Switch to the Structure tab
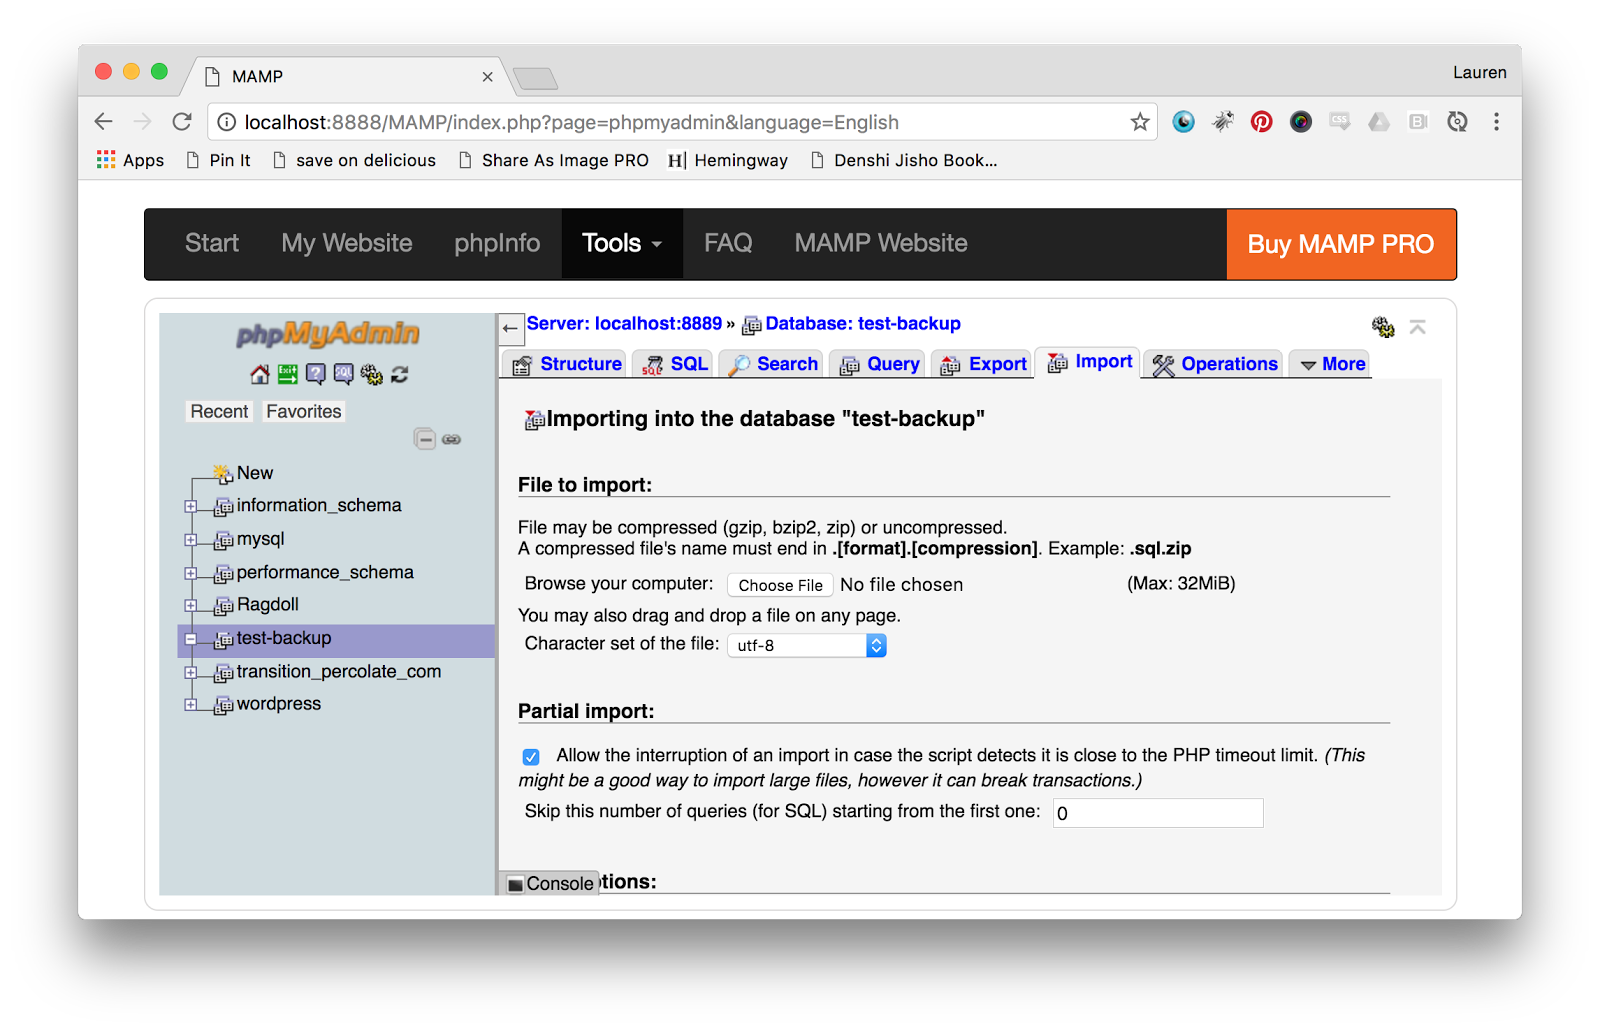The width and height of the screenshot is (1600, 1031). point(566,364)
